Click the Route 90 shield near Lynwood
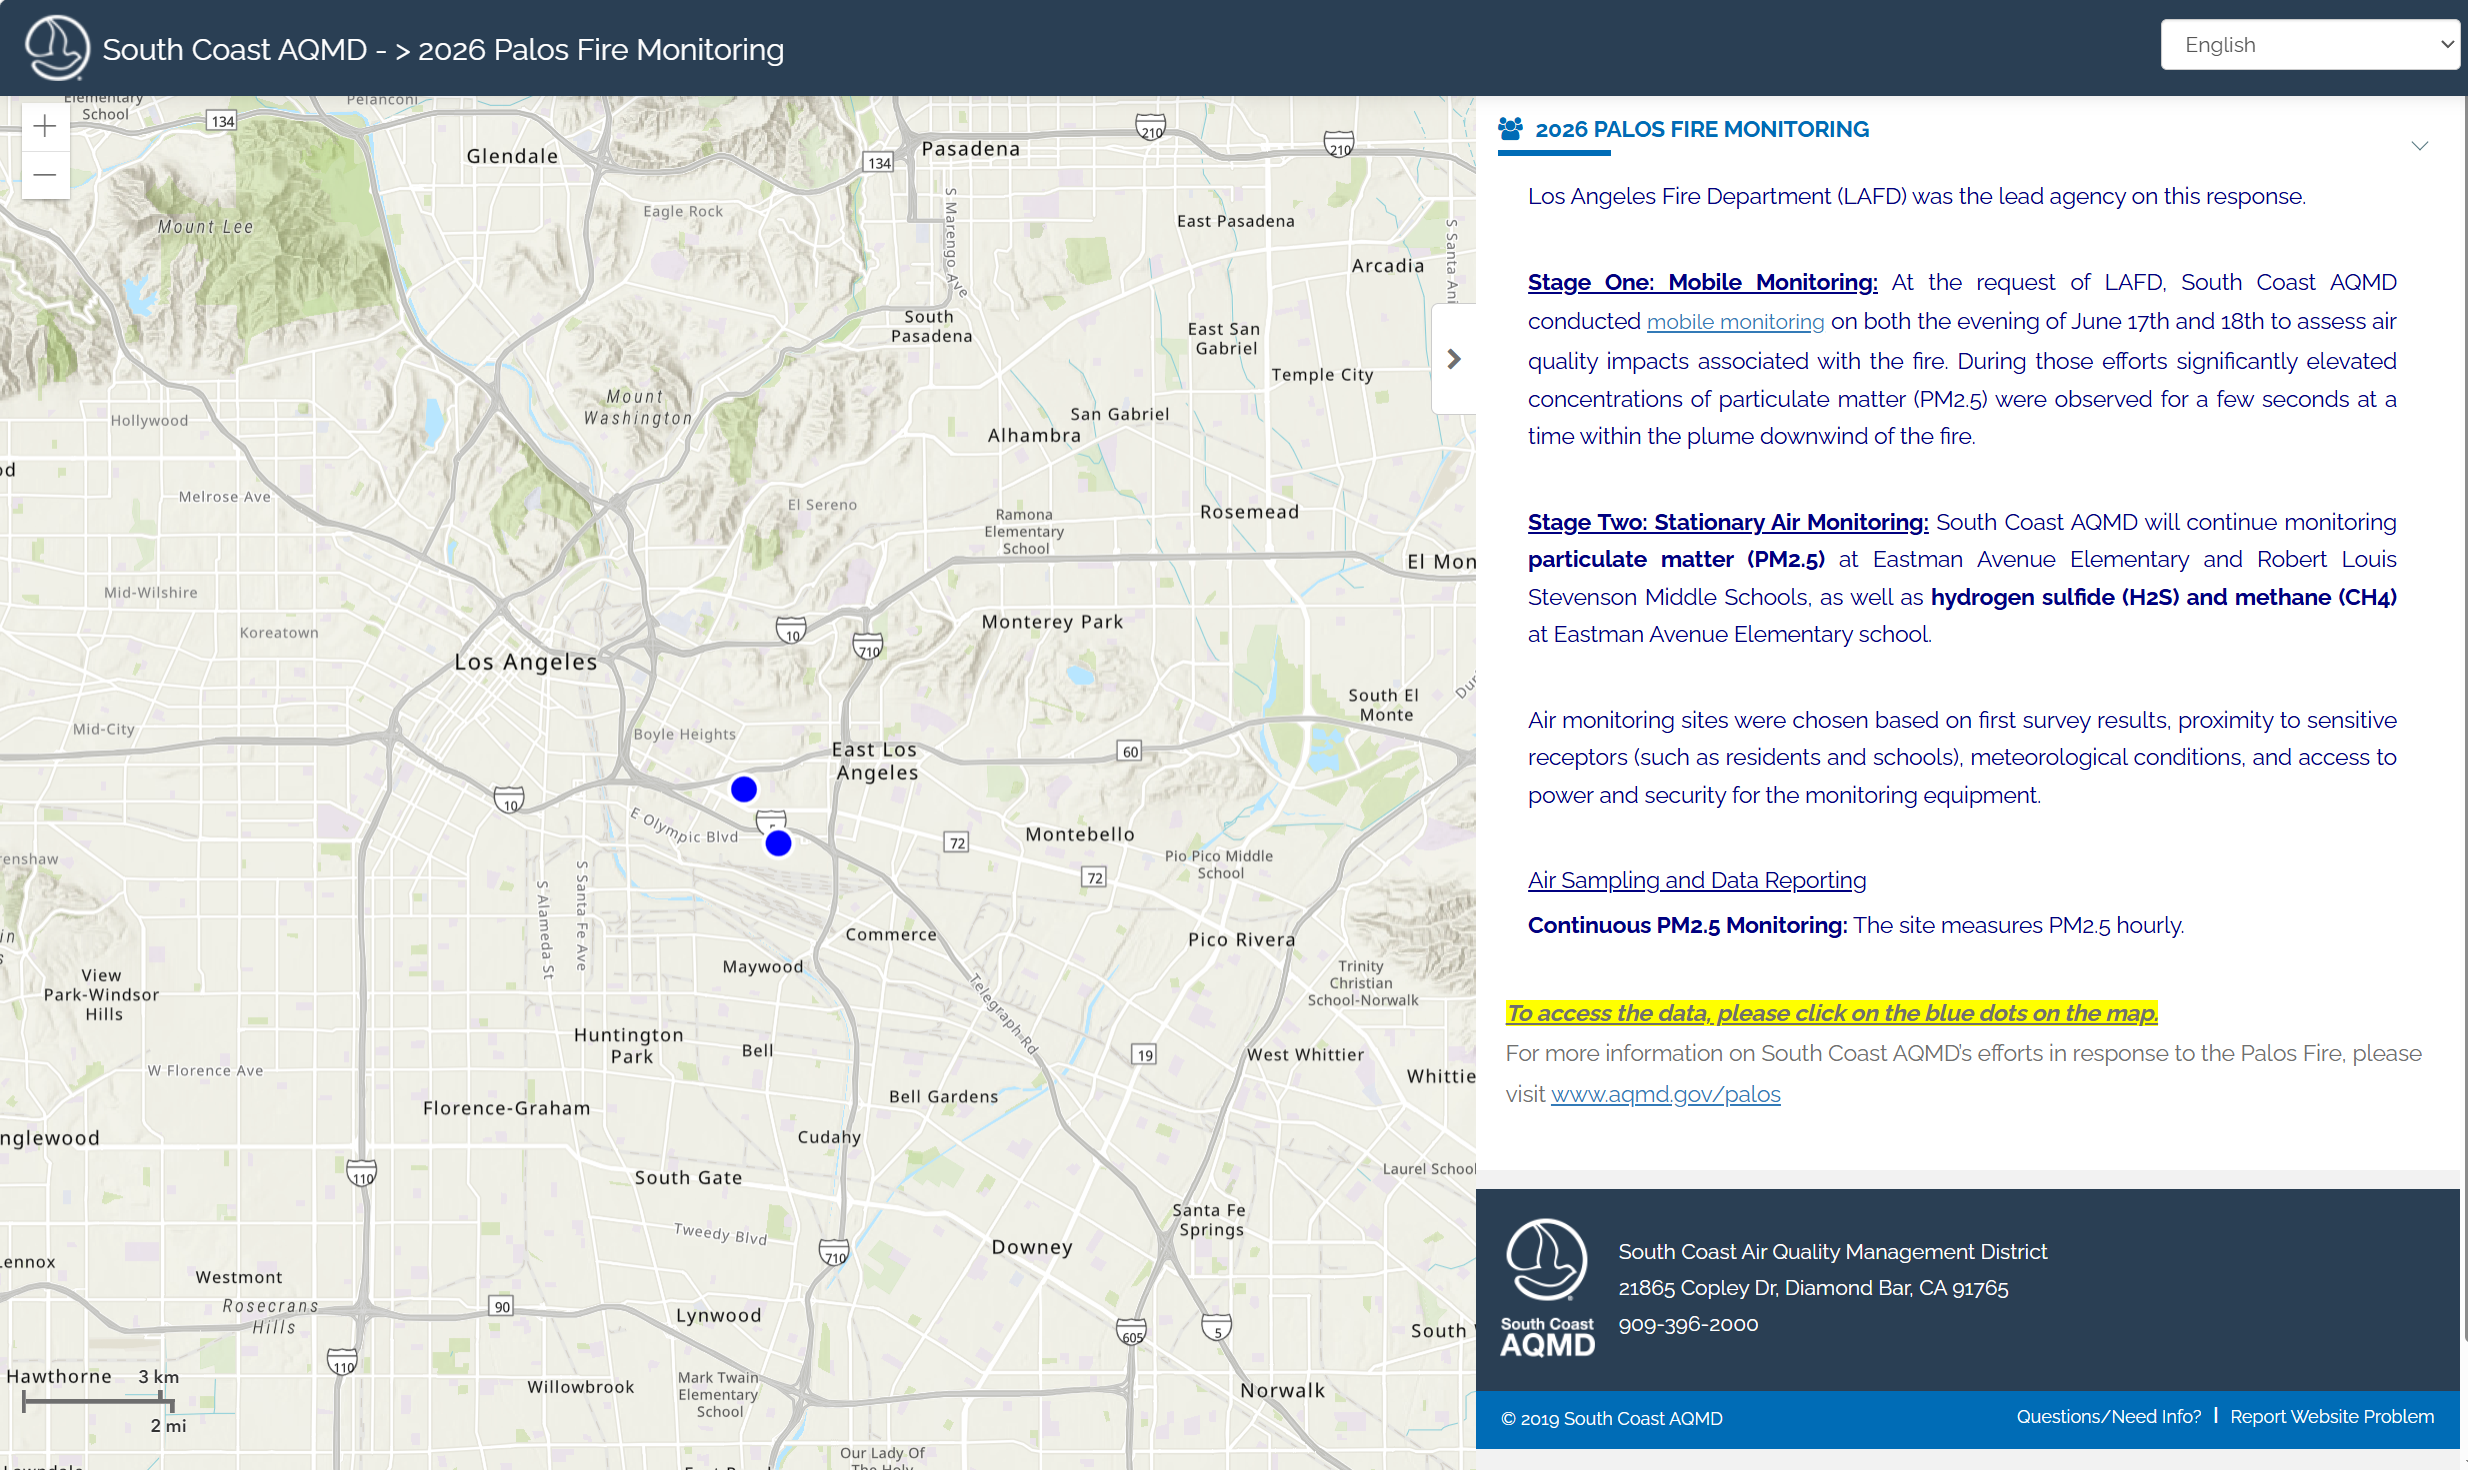 [501, 1306]
